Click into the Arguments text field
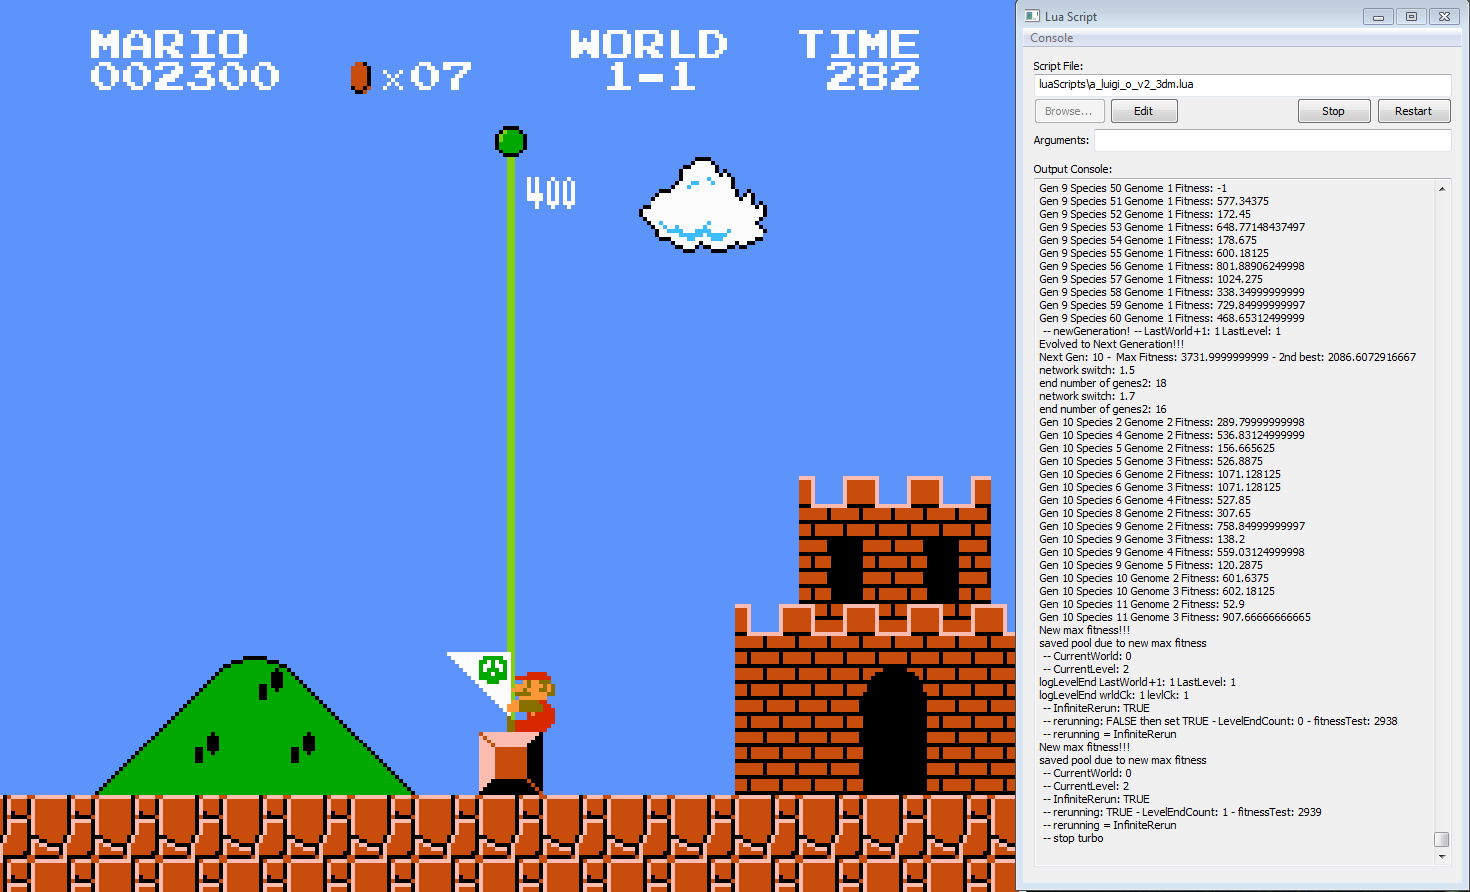1470x892 pixels. coord(1271,140)
